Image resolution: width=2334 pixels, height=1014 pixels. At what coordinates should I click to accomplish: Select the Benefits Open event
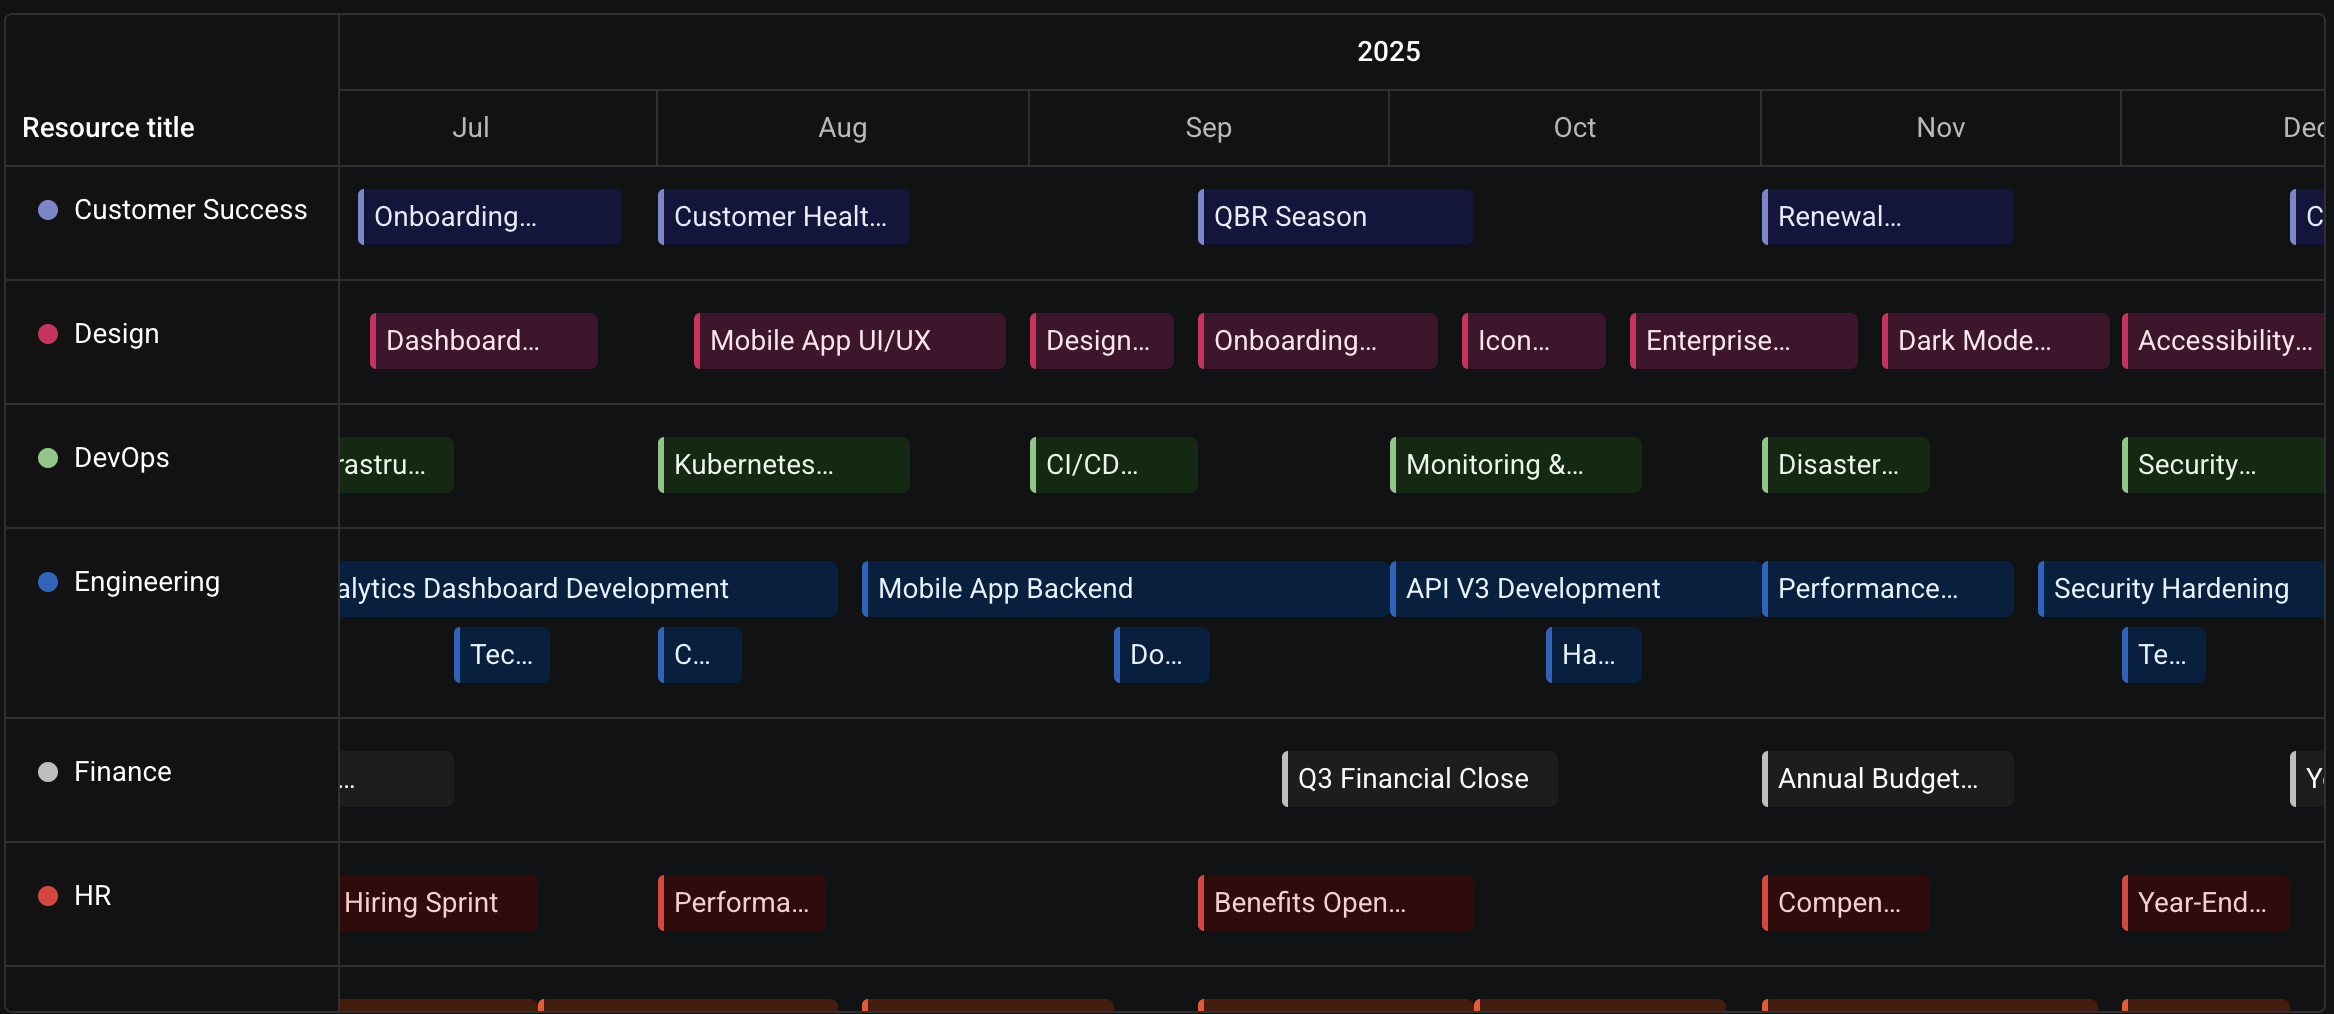[1335, 903]
